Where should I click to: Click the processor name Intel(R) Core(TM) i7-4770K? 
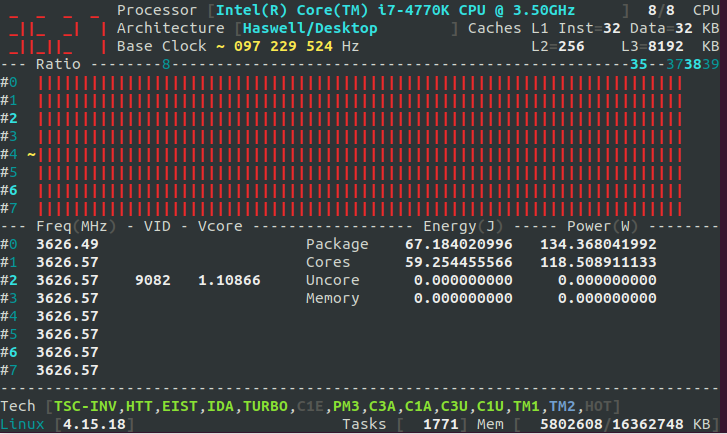pos(332,10)
